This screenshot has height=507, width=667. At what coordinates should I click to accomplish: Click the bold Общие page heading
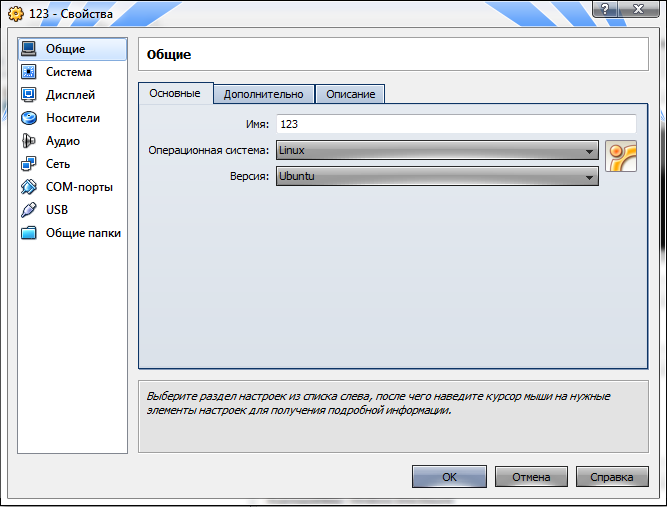[169, 54]
